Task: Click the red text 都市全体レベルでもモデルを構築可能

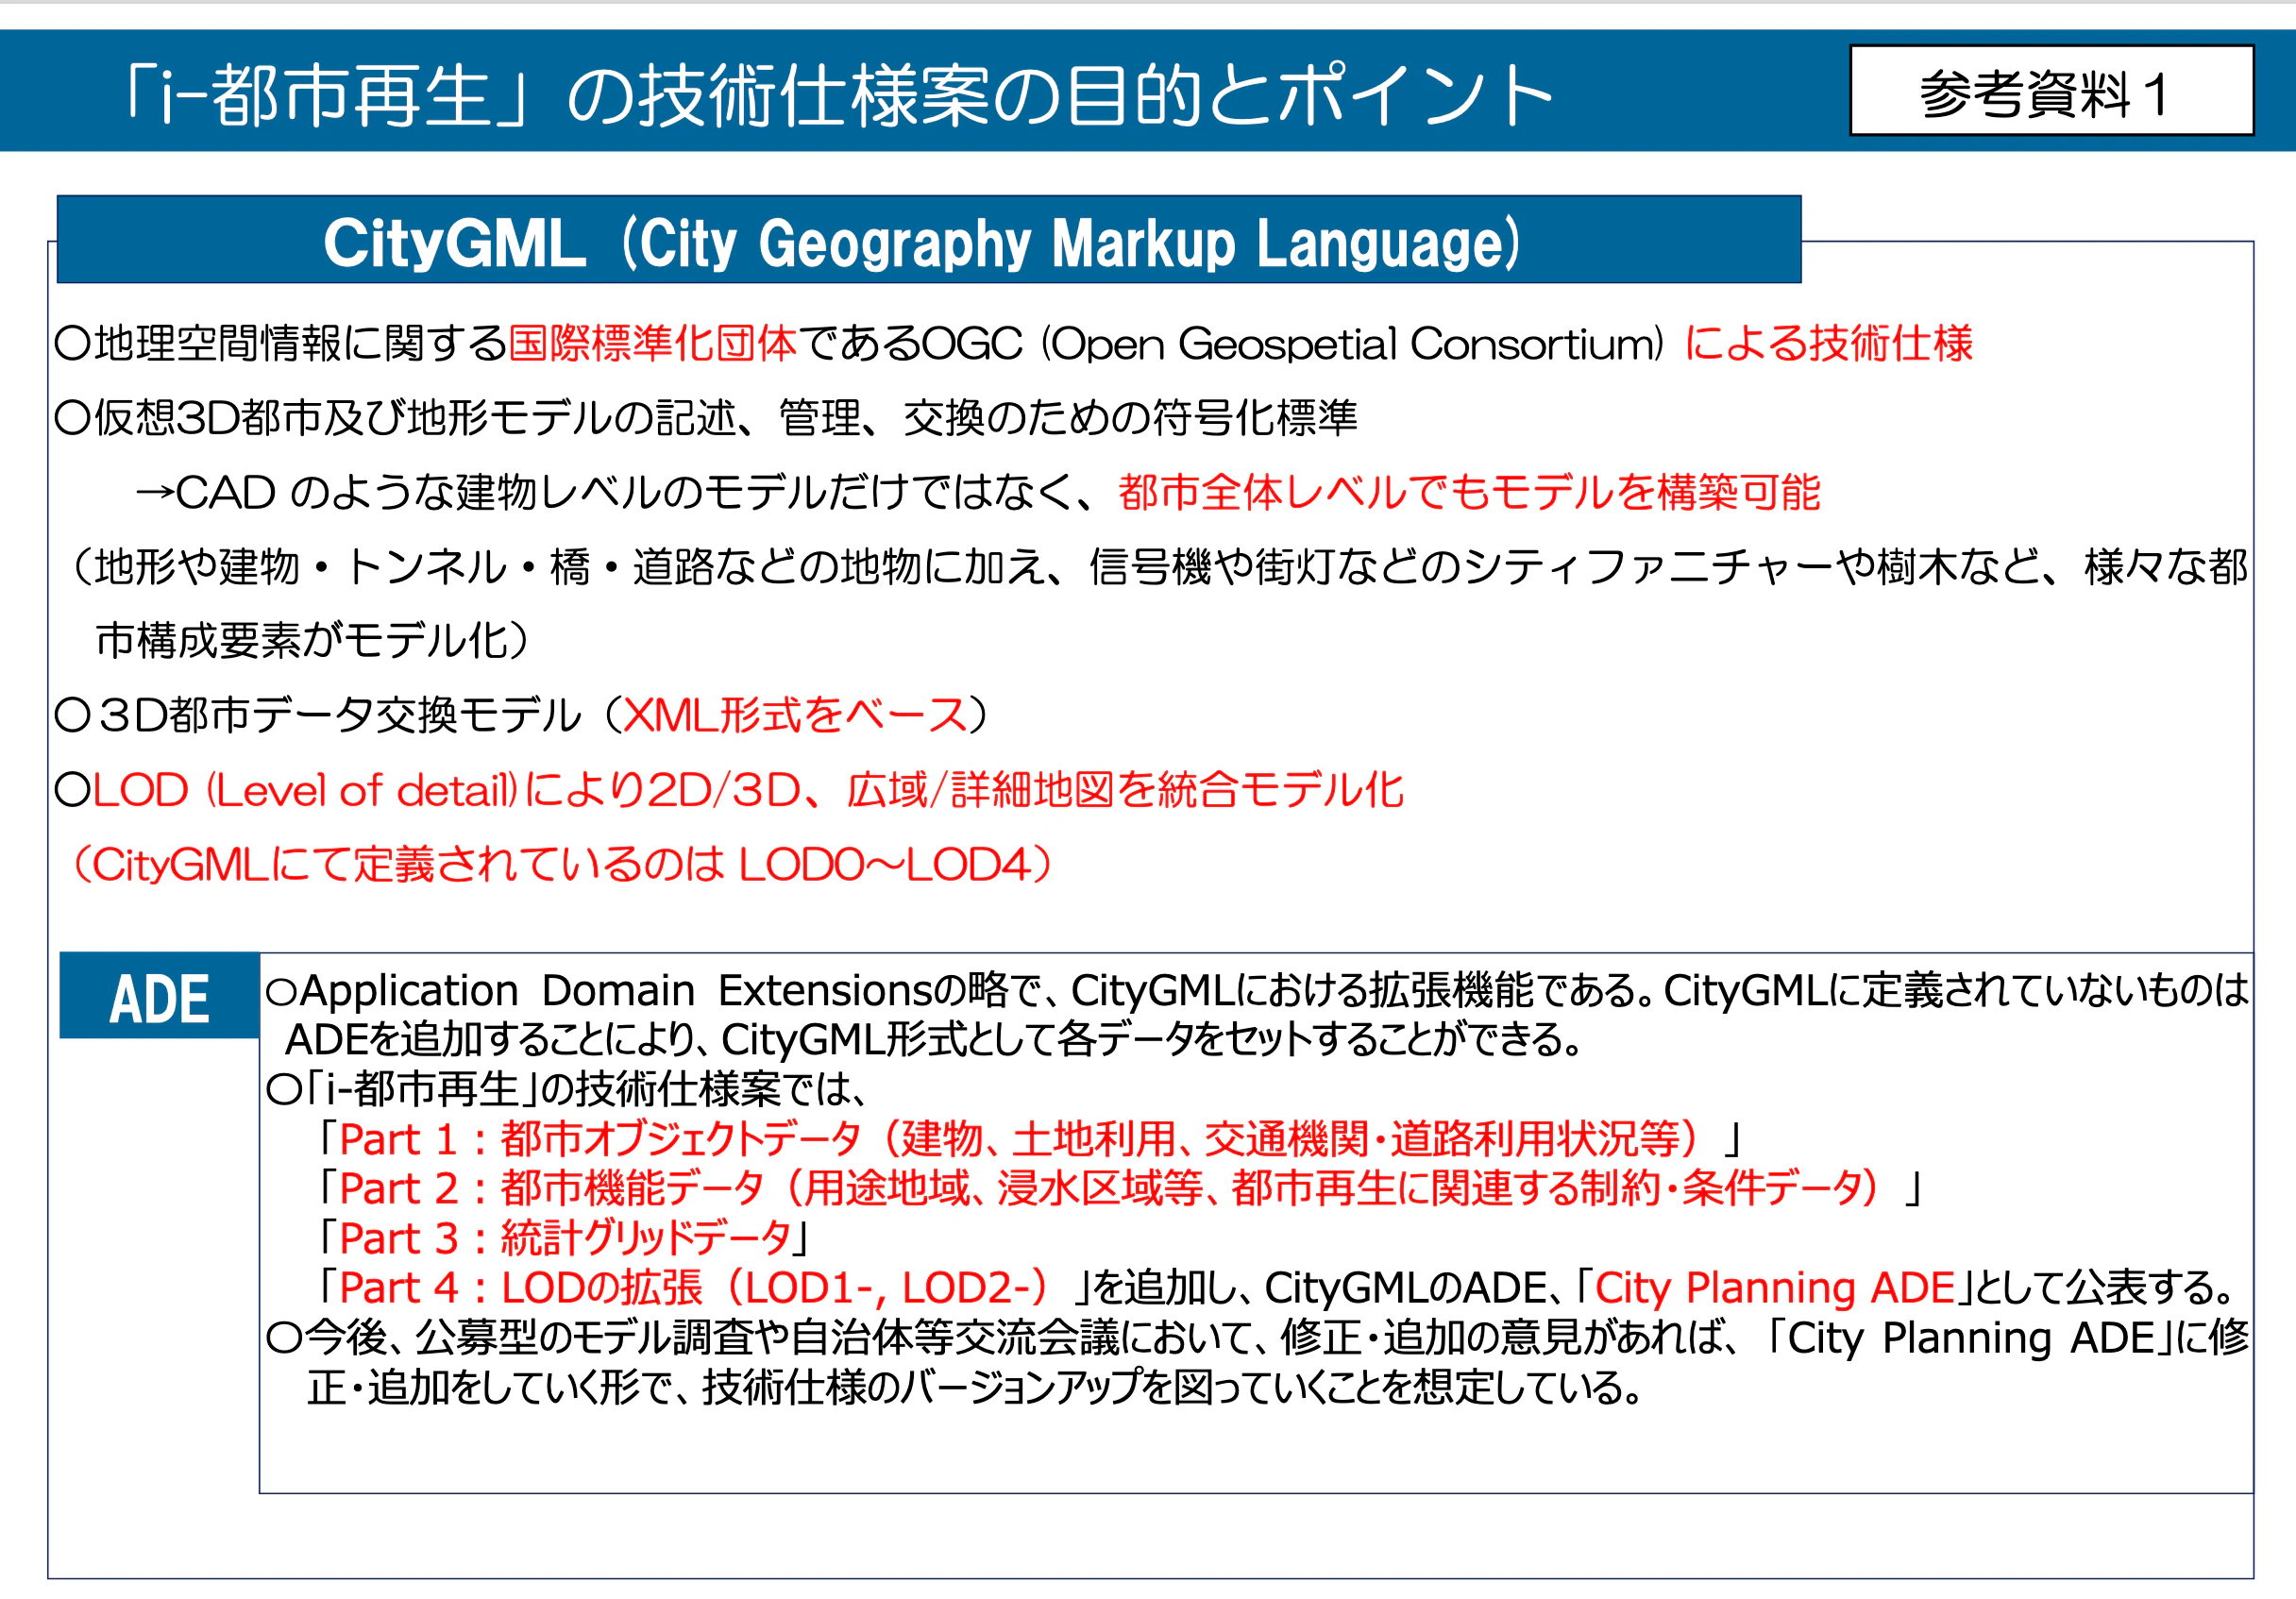Action: pyautogui.click(x=1469, y=493)
